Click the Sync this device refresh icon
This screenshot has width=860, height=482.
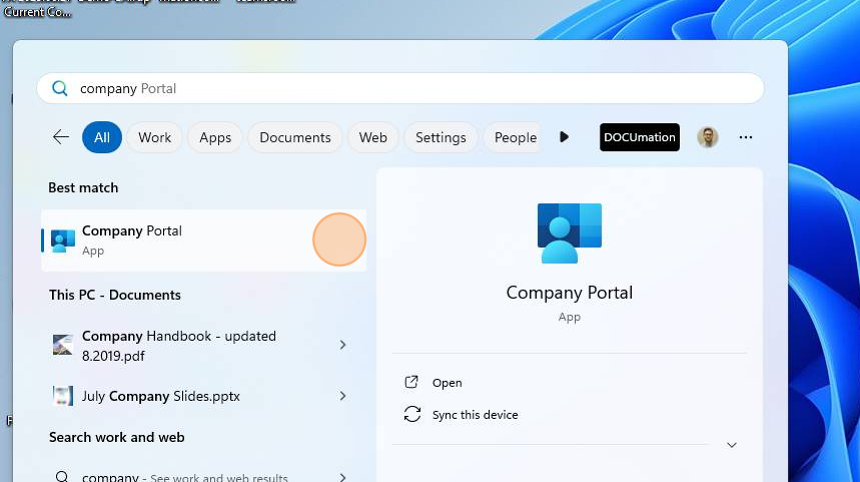coord(412,414)
